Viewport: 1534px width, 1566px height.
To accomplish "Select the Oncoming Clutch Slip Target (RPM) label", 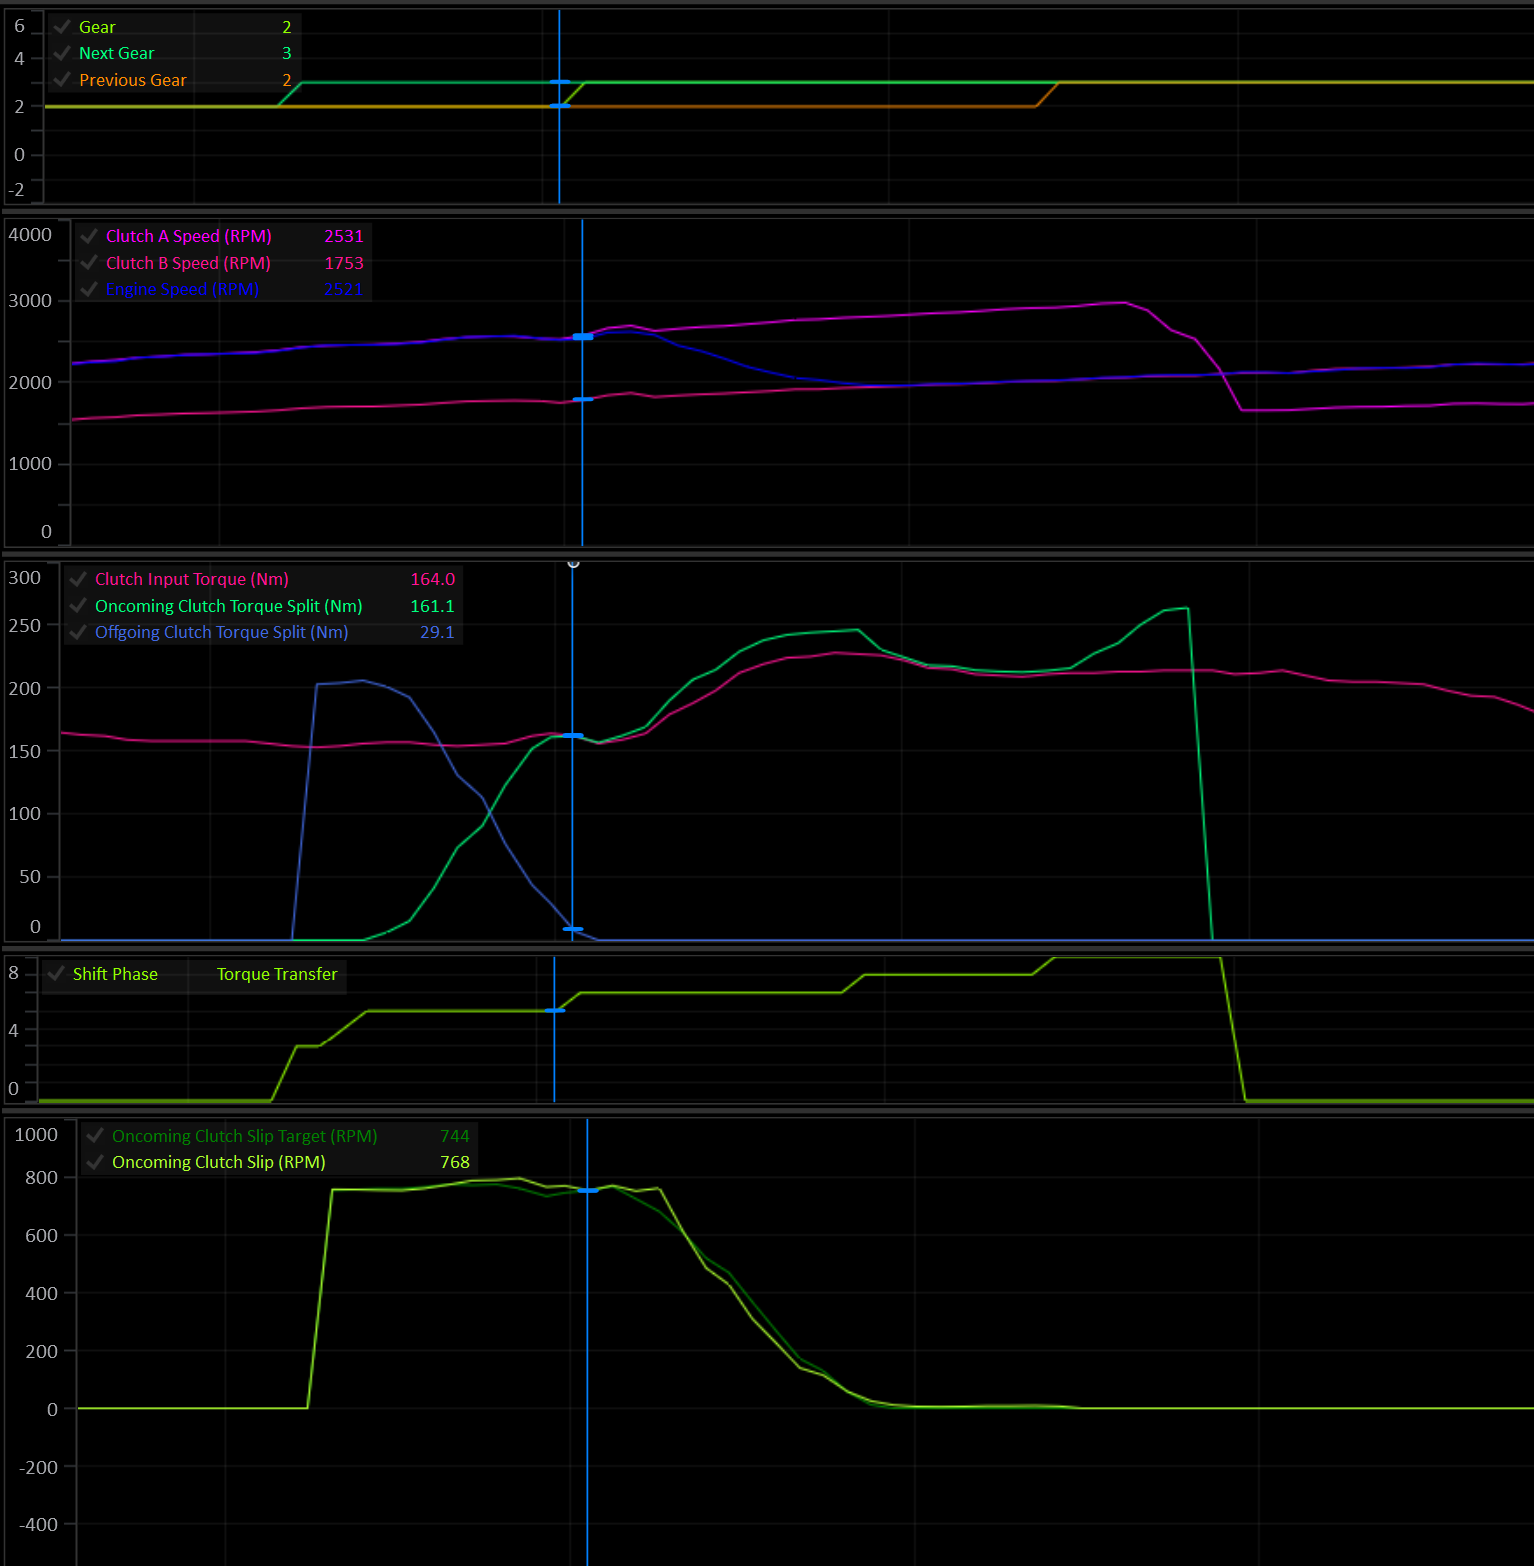I will click(x=245, y=1136).
